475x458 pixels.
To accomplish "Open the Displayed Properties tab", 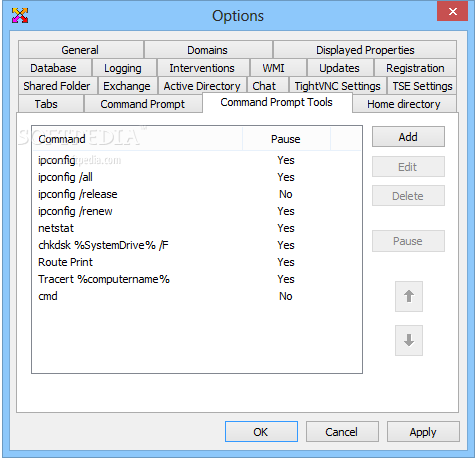I will coord(365,50).
